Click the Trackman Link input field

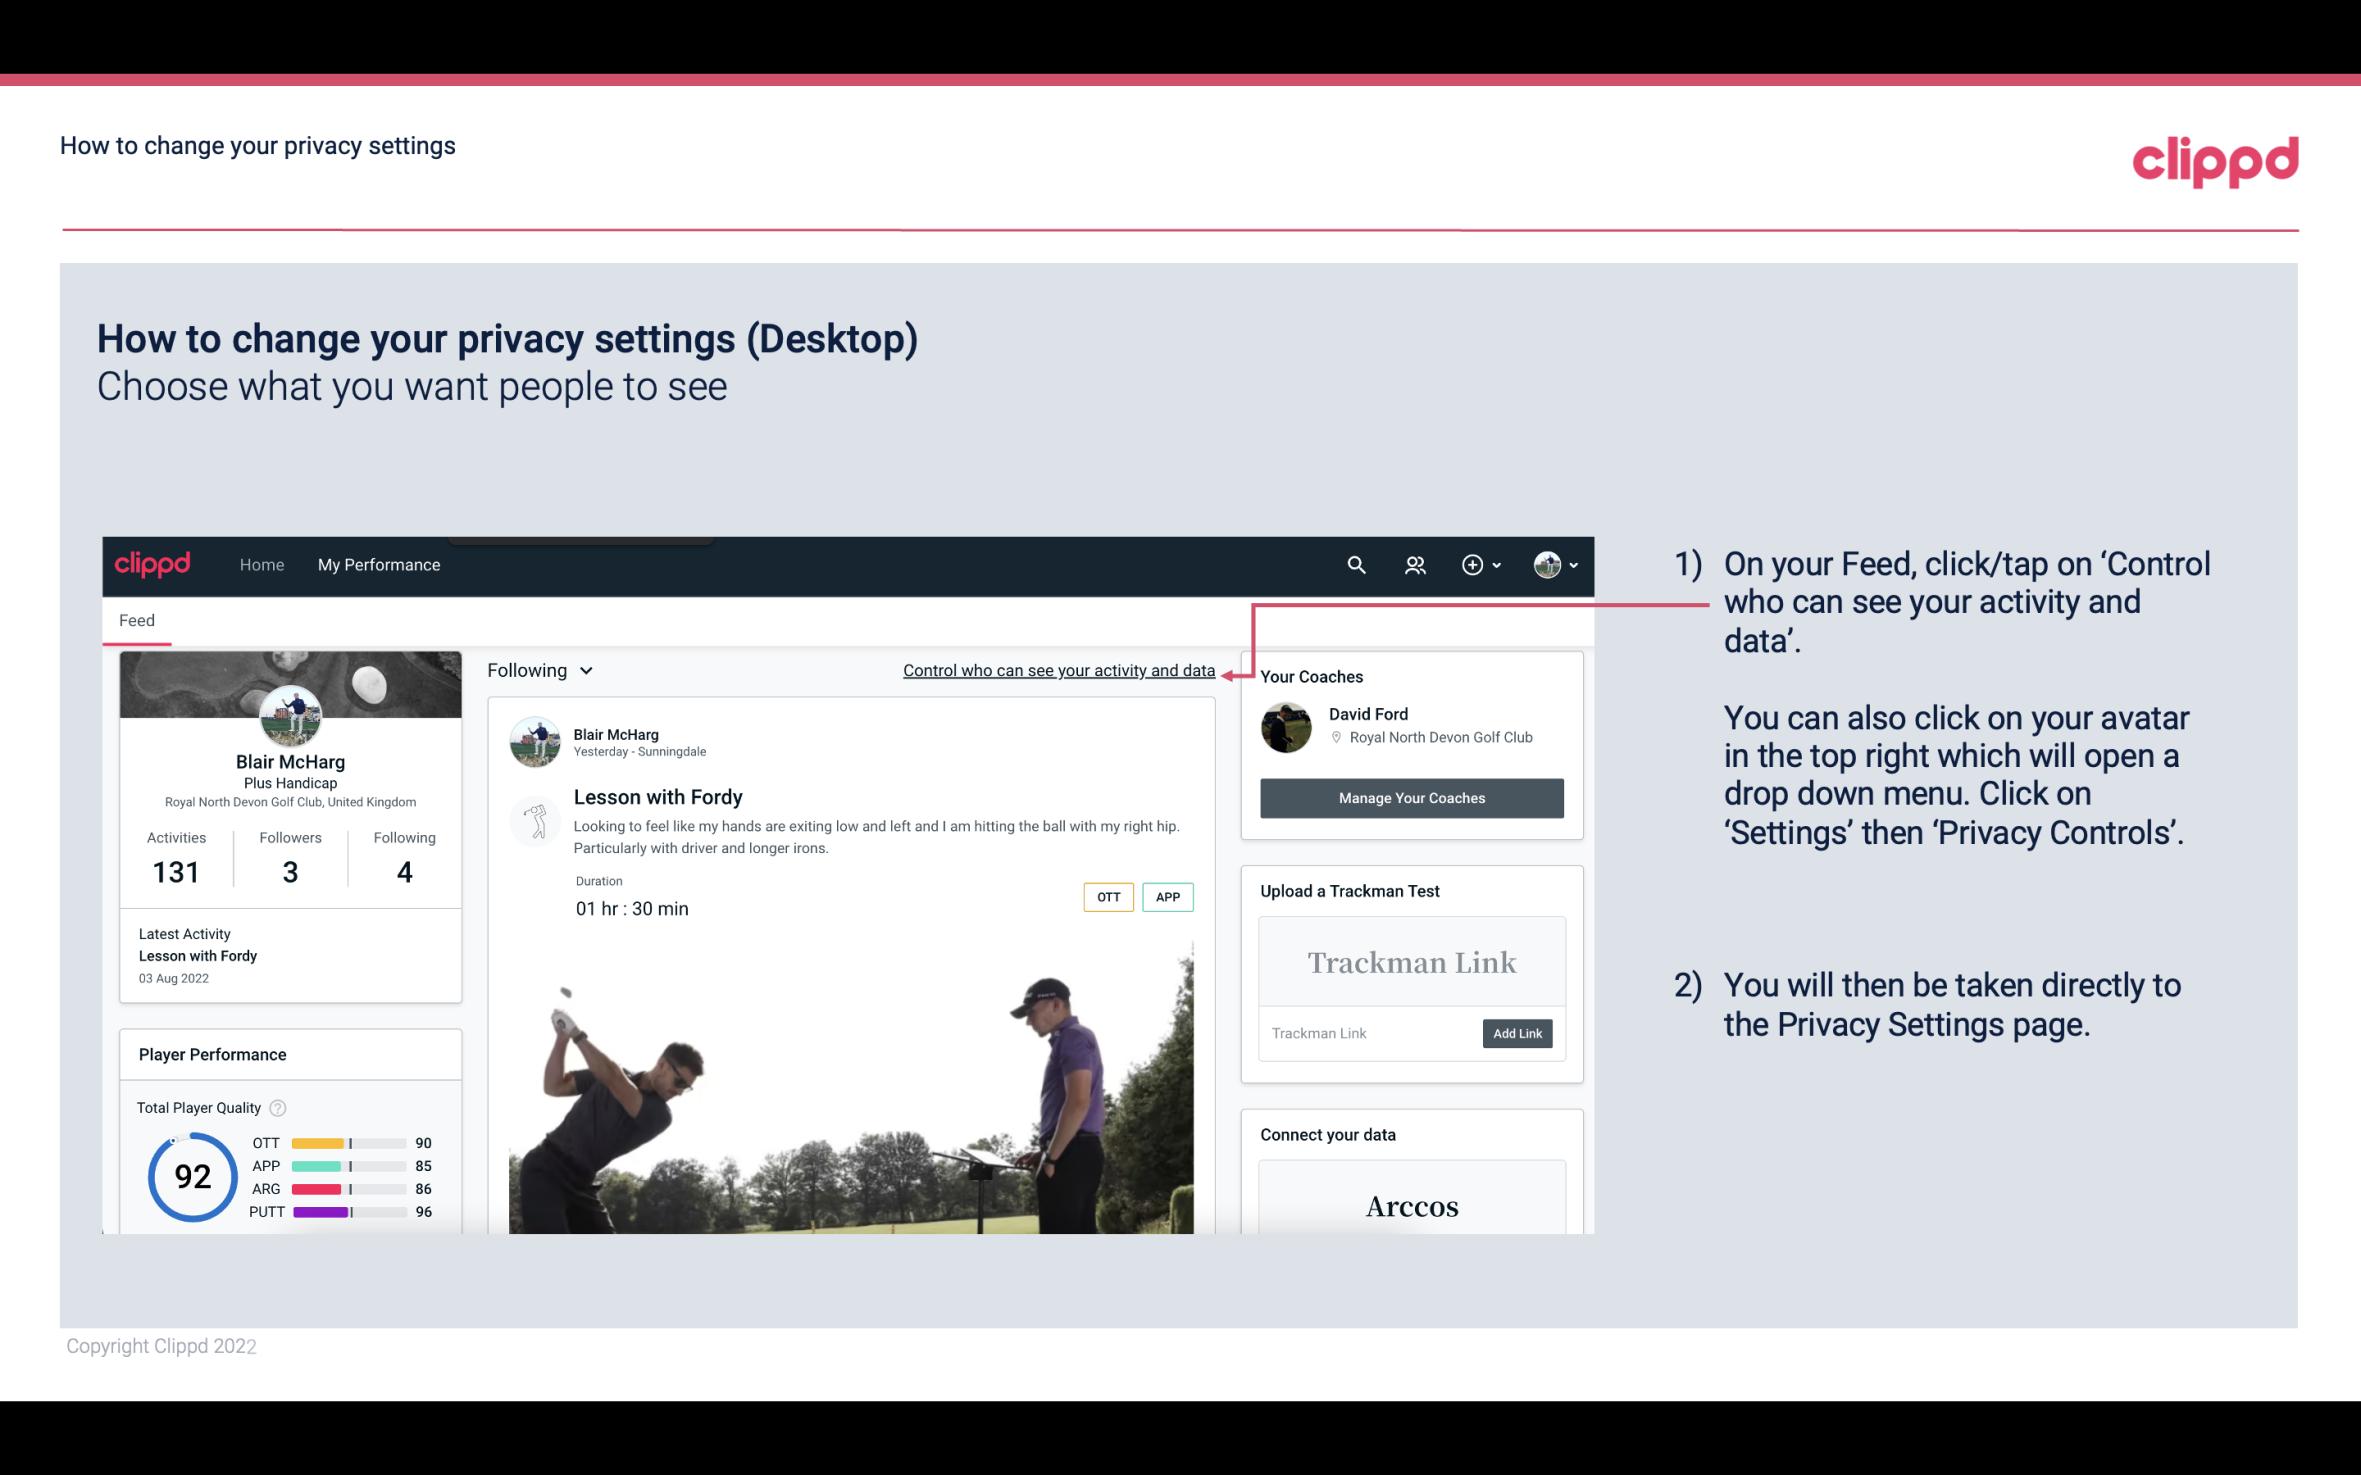(x=1367, y=1033)
